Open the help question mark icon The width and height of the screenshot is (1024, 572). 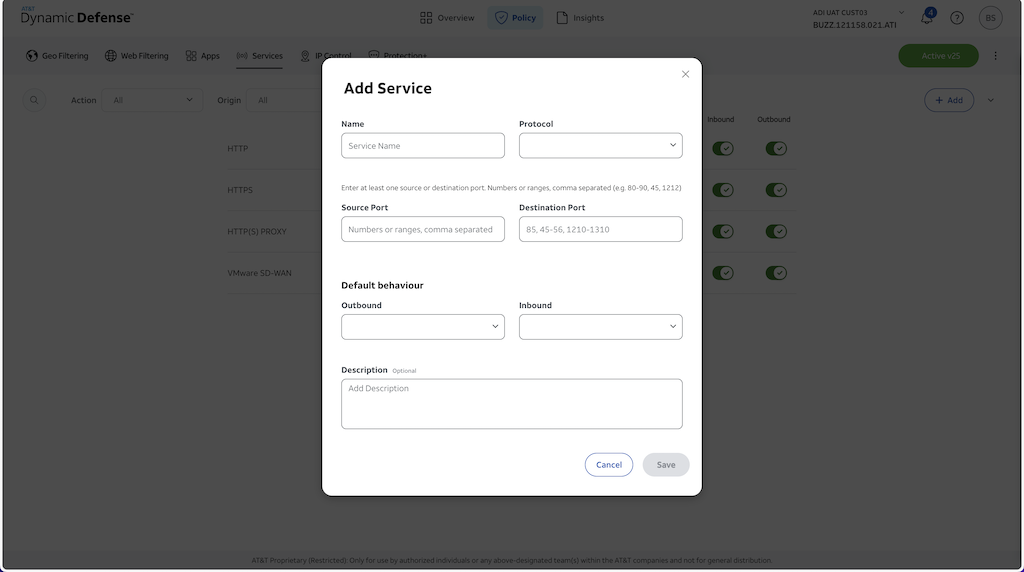[x=957, y=18]
